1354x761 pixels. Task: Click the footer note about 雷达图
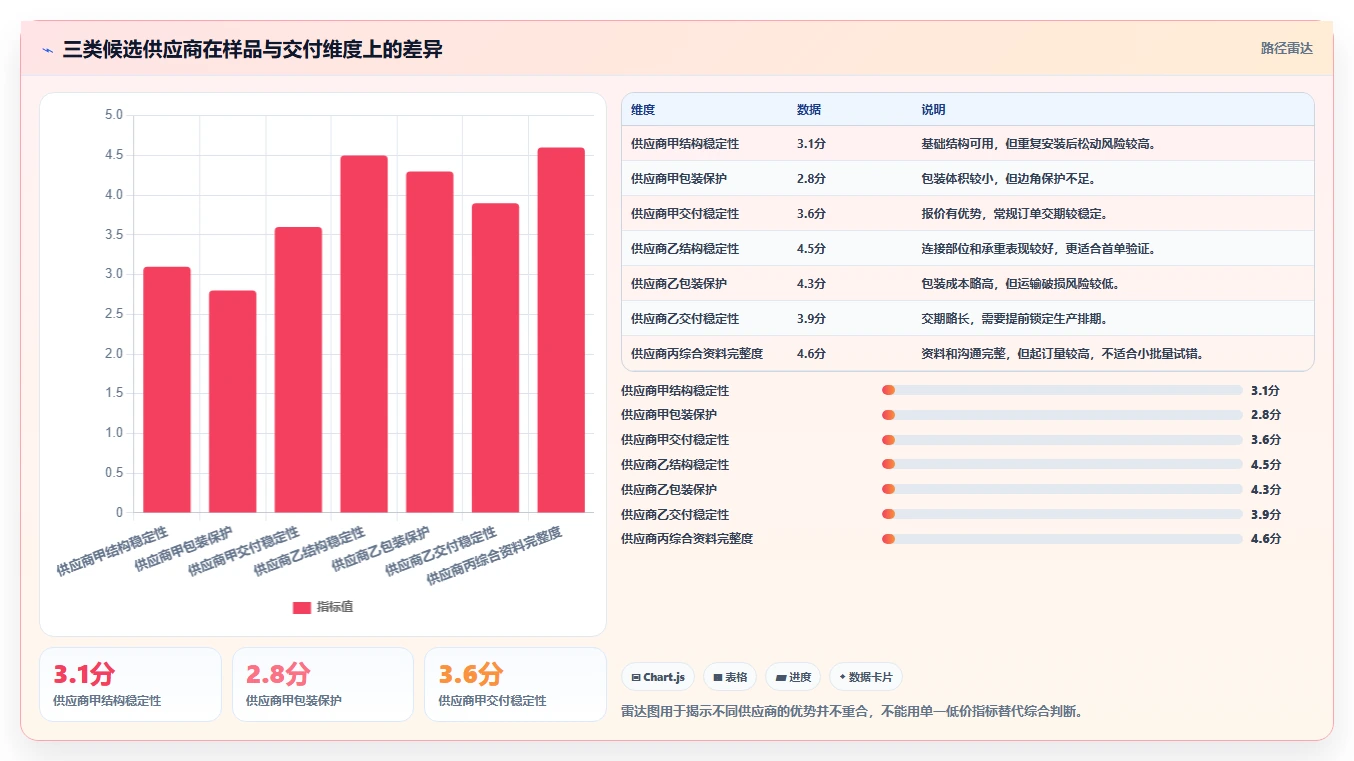coord(852,712)
